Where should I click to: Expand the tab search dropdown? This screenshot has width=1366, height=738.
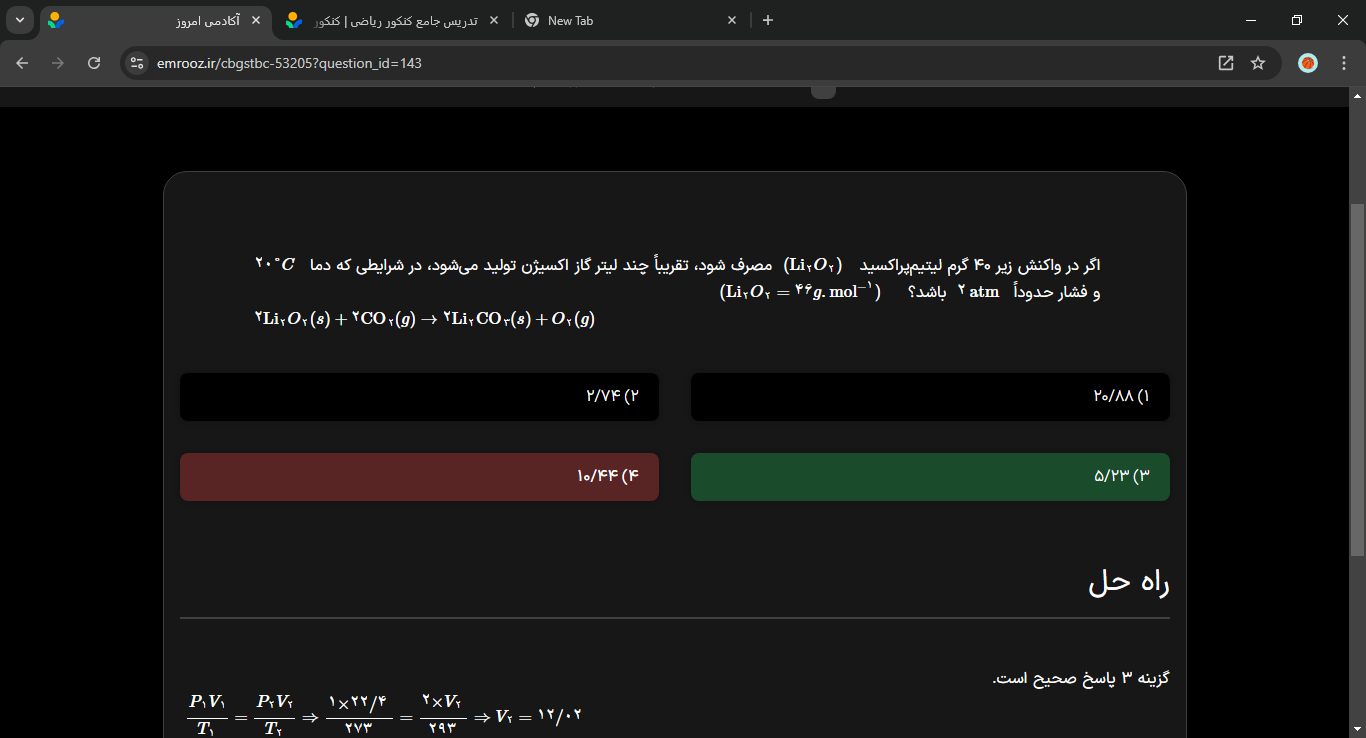coord(20,20)
